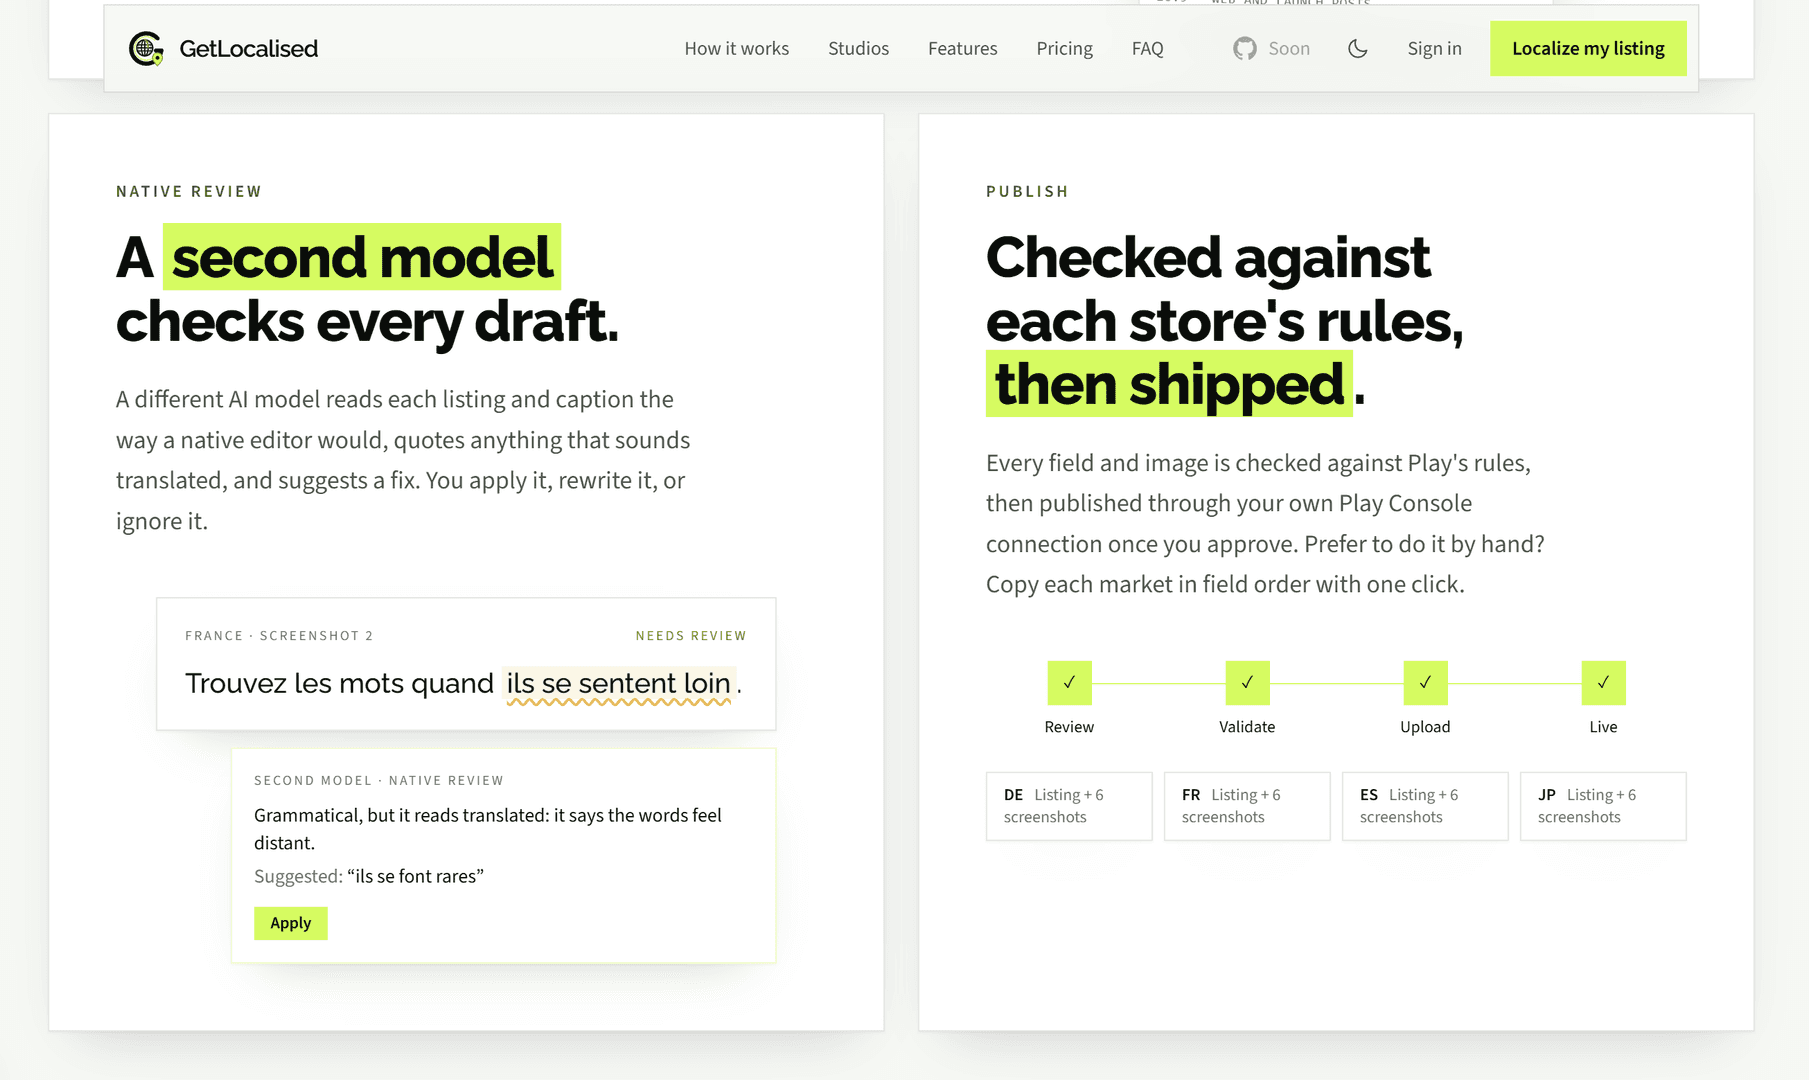Select the JP Listing + 6 screenshots card

click(x=1603, y=806)
